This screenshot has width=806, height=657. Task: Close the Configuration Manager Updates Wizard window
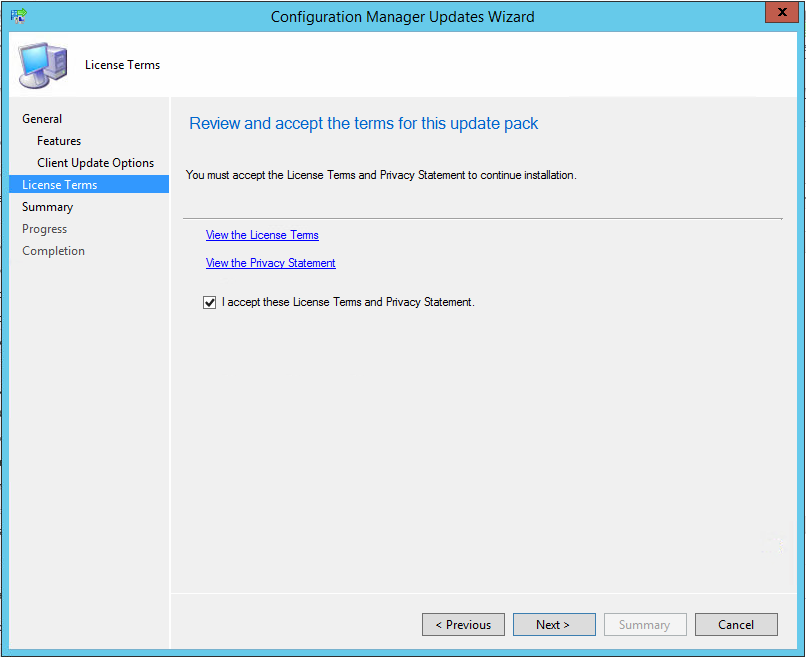coord(782,12)
